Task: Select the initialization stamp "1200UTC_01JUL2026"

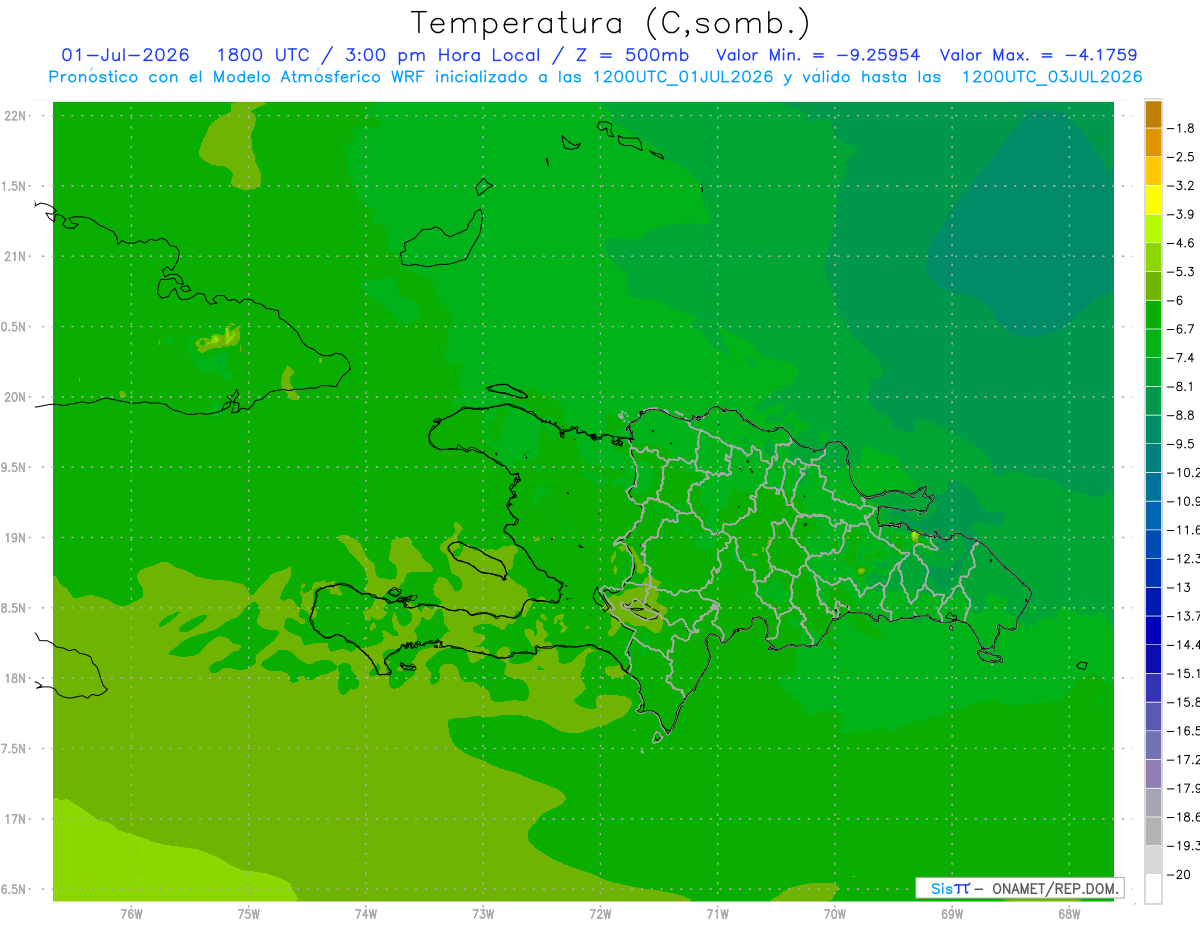Action: [683, 77]
